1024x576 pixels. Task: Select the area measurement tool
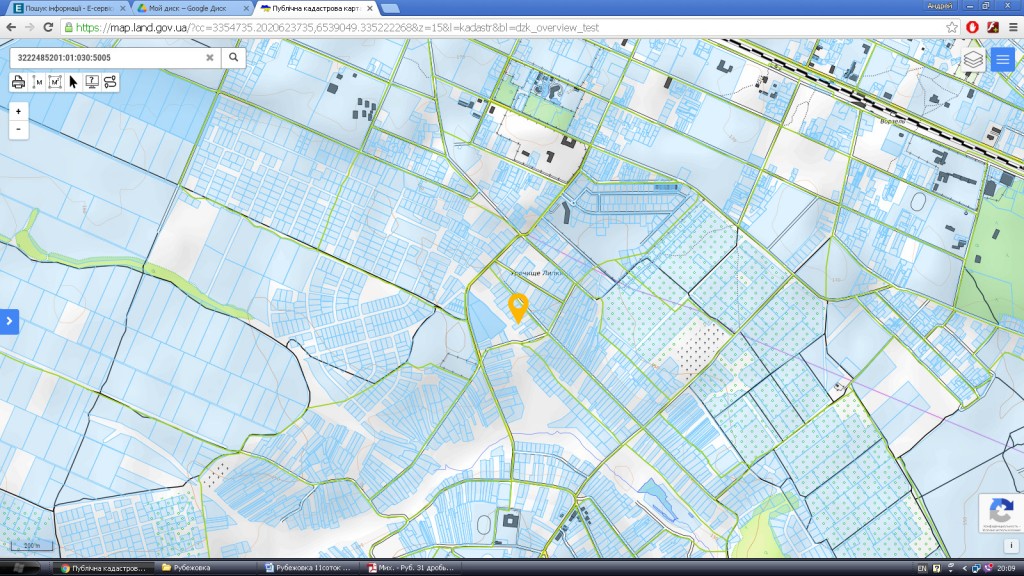(55, 82)
